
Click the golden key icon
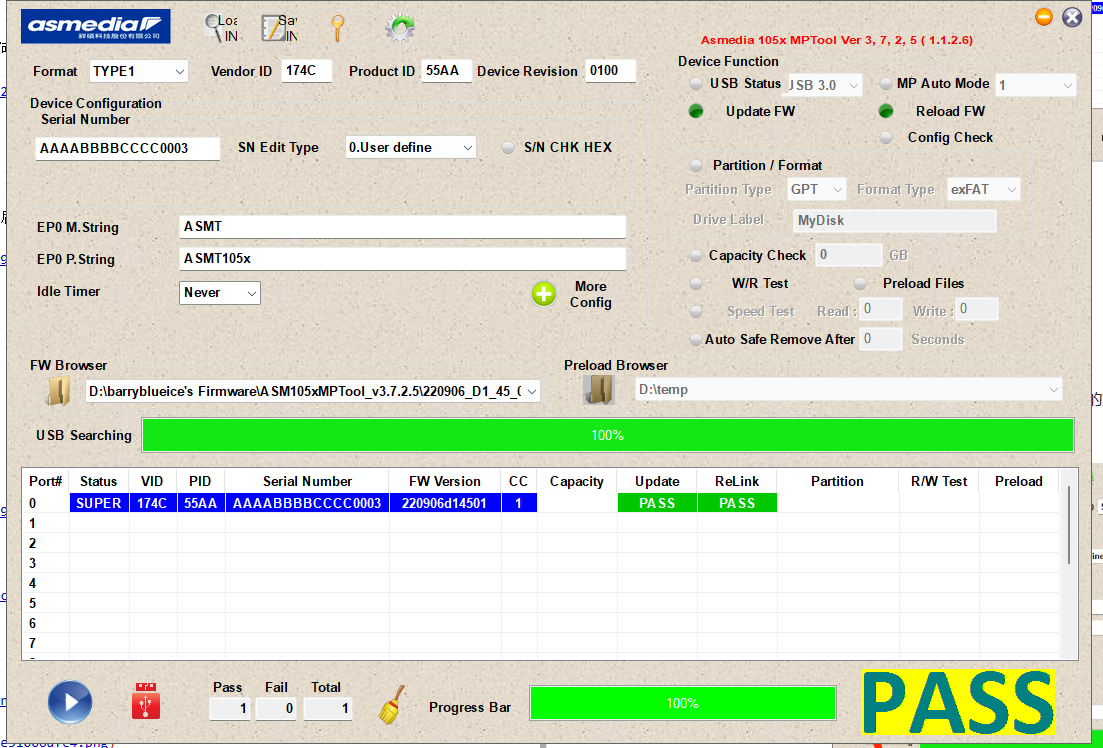pyautogui.click(x=338, y=28)
